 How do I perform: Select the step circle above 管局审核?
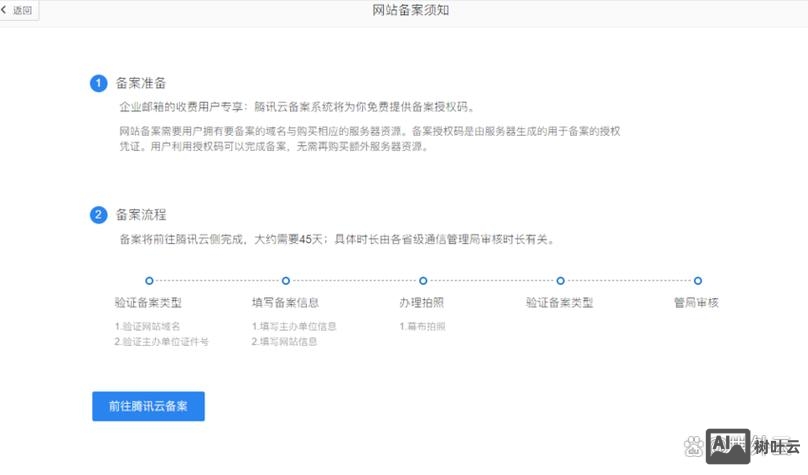[x=698, y=281]
